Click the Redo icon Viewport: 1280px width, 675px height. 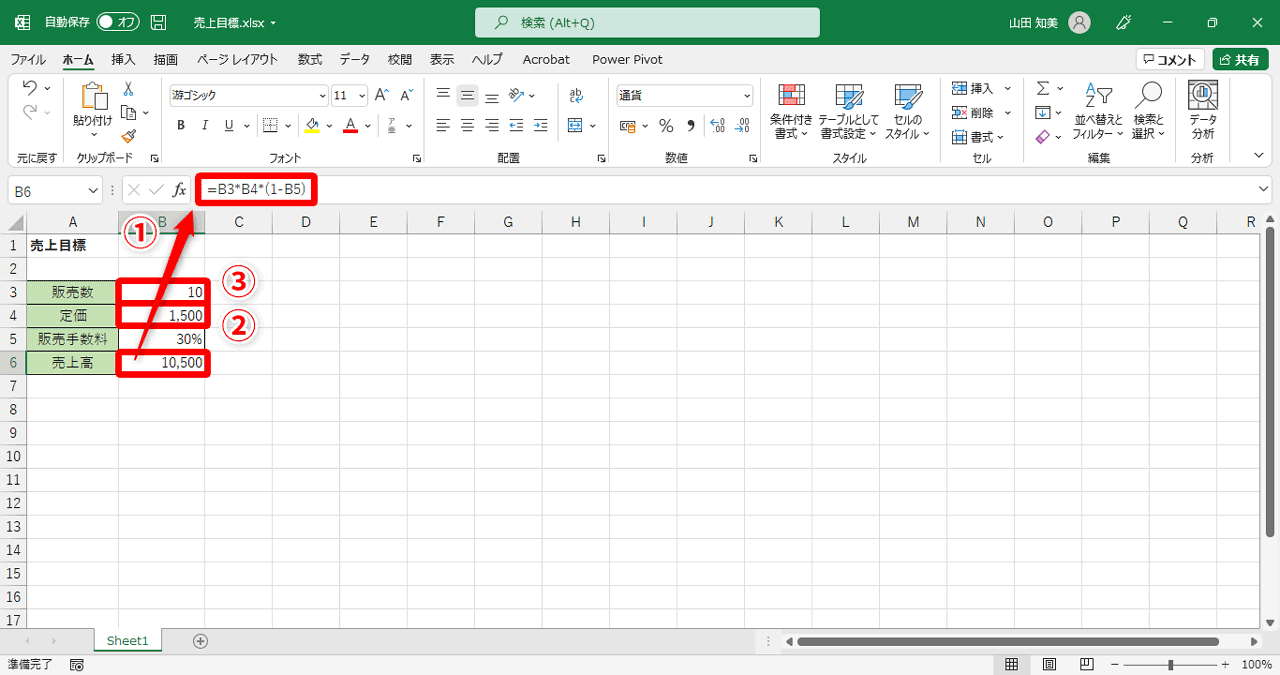click(30, 113)
